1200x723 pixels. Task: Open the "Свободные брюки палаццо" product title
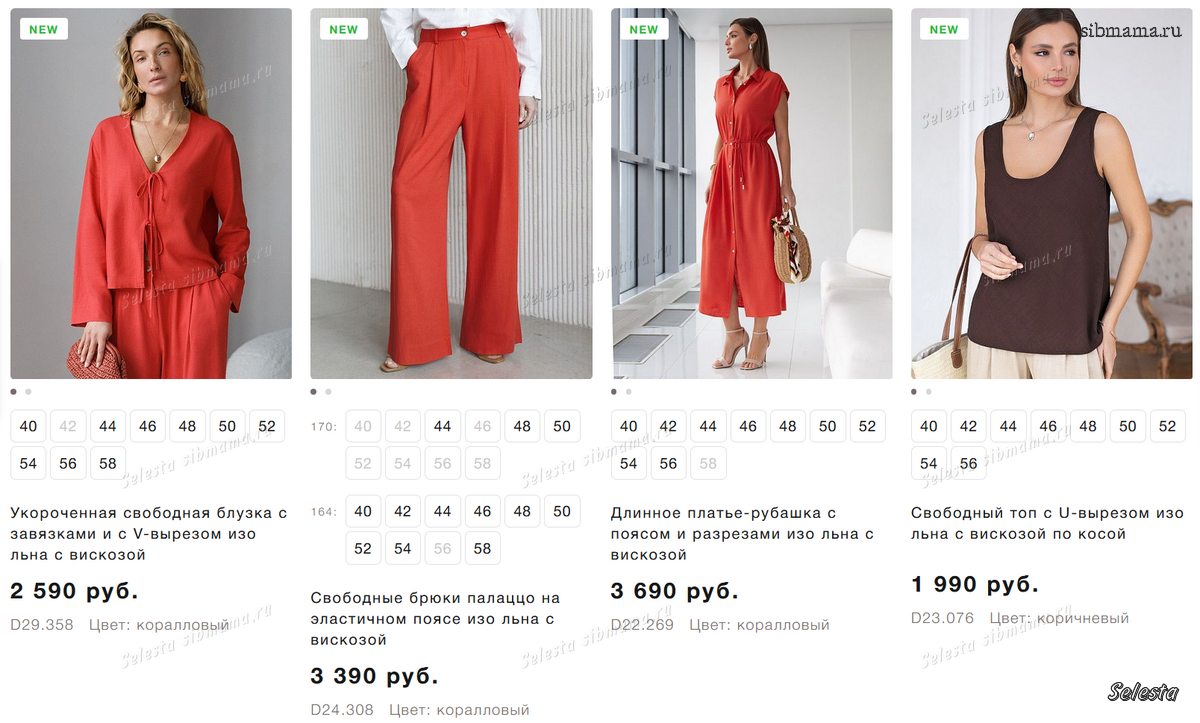[x=435, y=618]
